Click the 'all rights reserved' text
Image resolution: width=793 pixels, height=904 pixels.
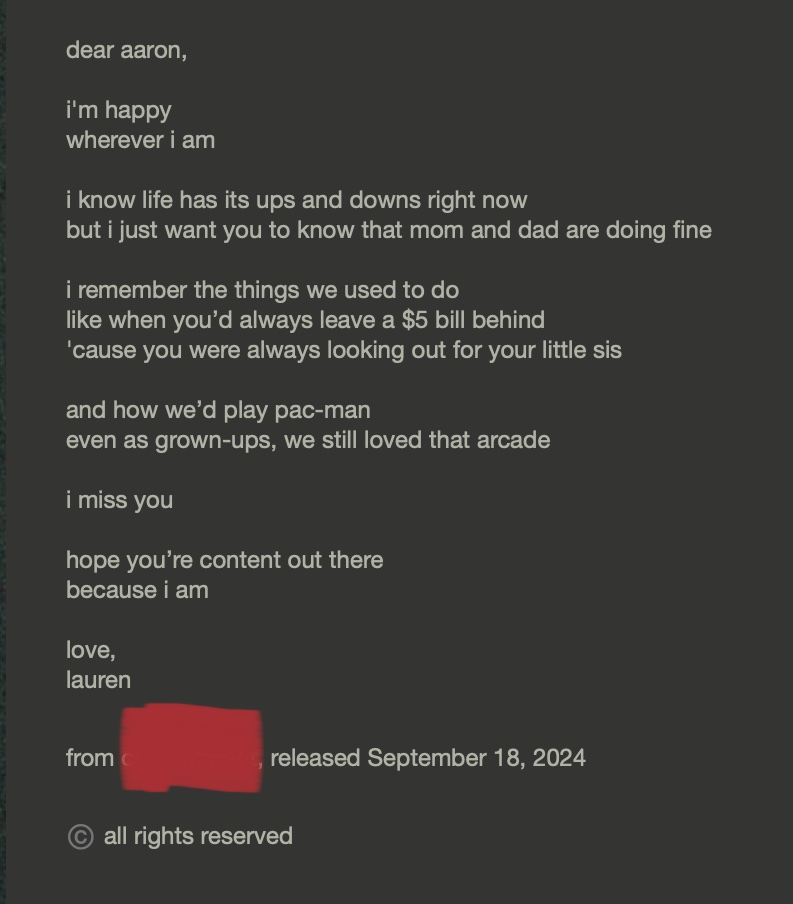[198, 836]
